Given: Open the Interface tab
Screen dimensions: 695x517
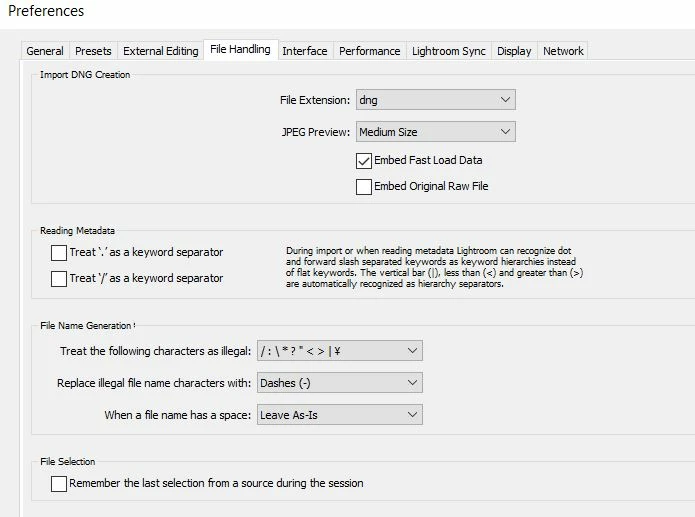Looking at the screenshot, I should pos(305,51).
